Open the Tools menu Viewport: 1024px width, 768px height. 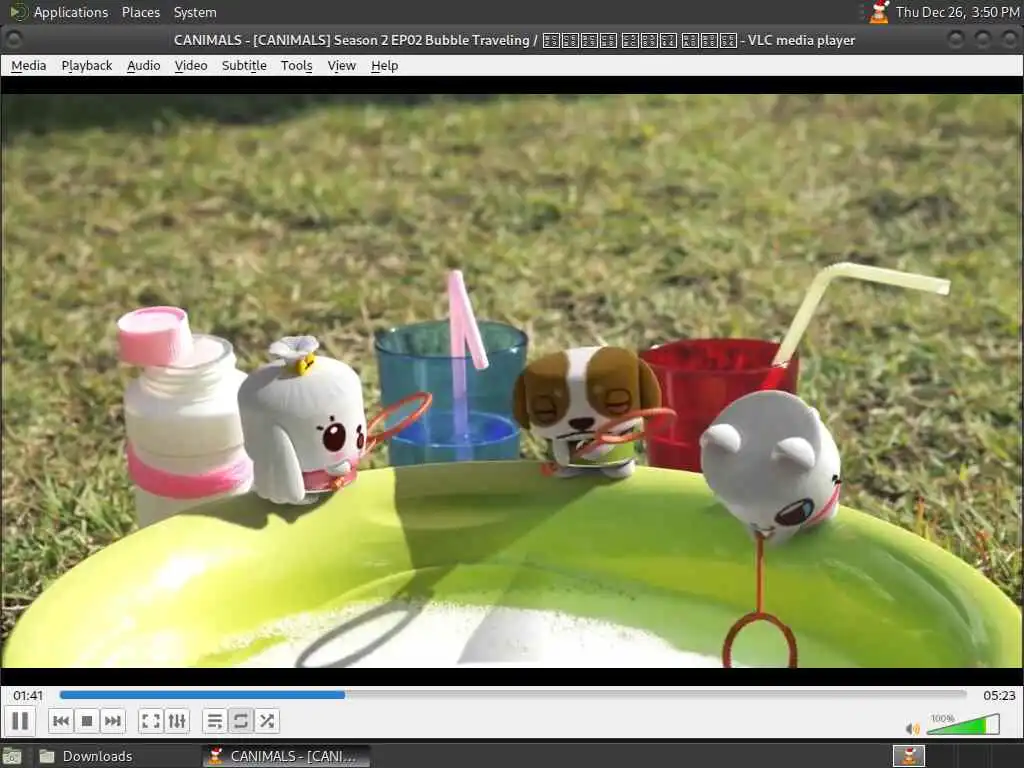point(296,65)
